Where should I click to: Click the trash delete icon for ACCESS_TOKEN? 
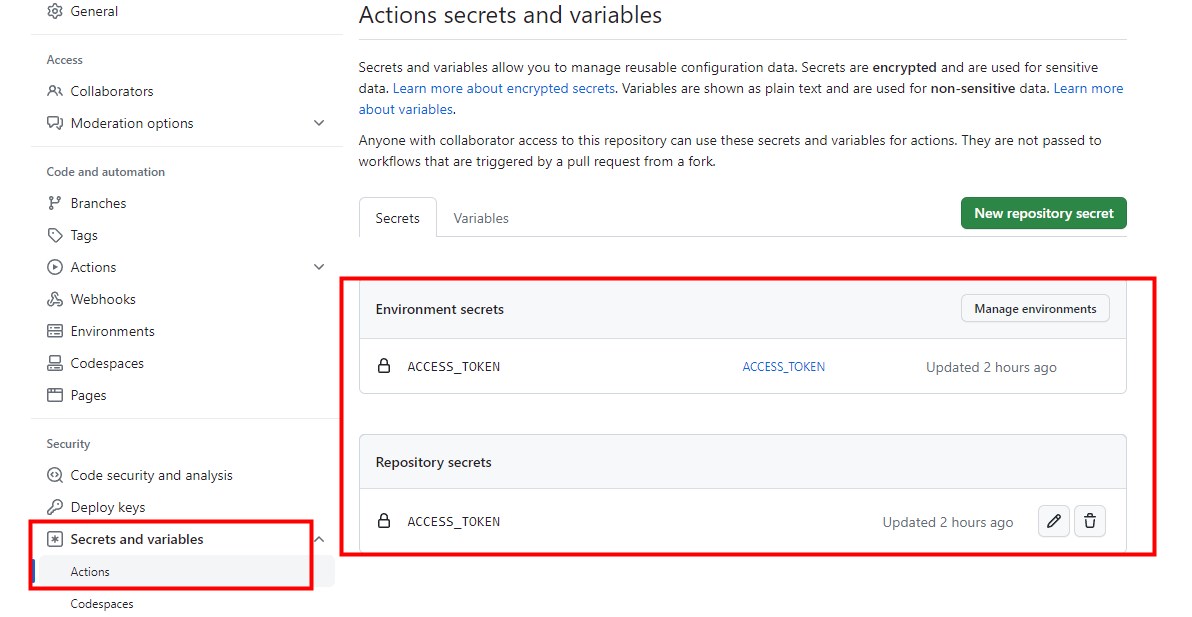[1090, 521]
